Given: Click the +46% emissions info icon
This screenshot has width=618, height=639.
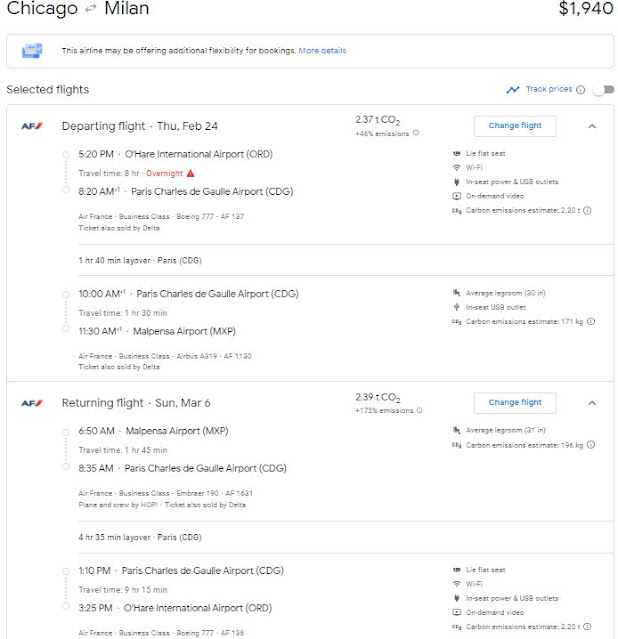Looking at the screenshot, I should pos(416,133).
